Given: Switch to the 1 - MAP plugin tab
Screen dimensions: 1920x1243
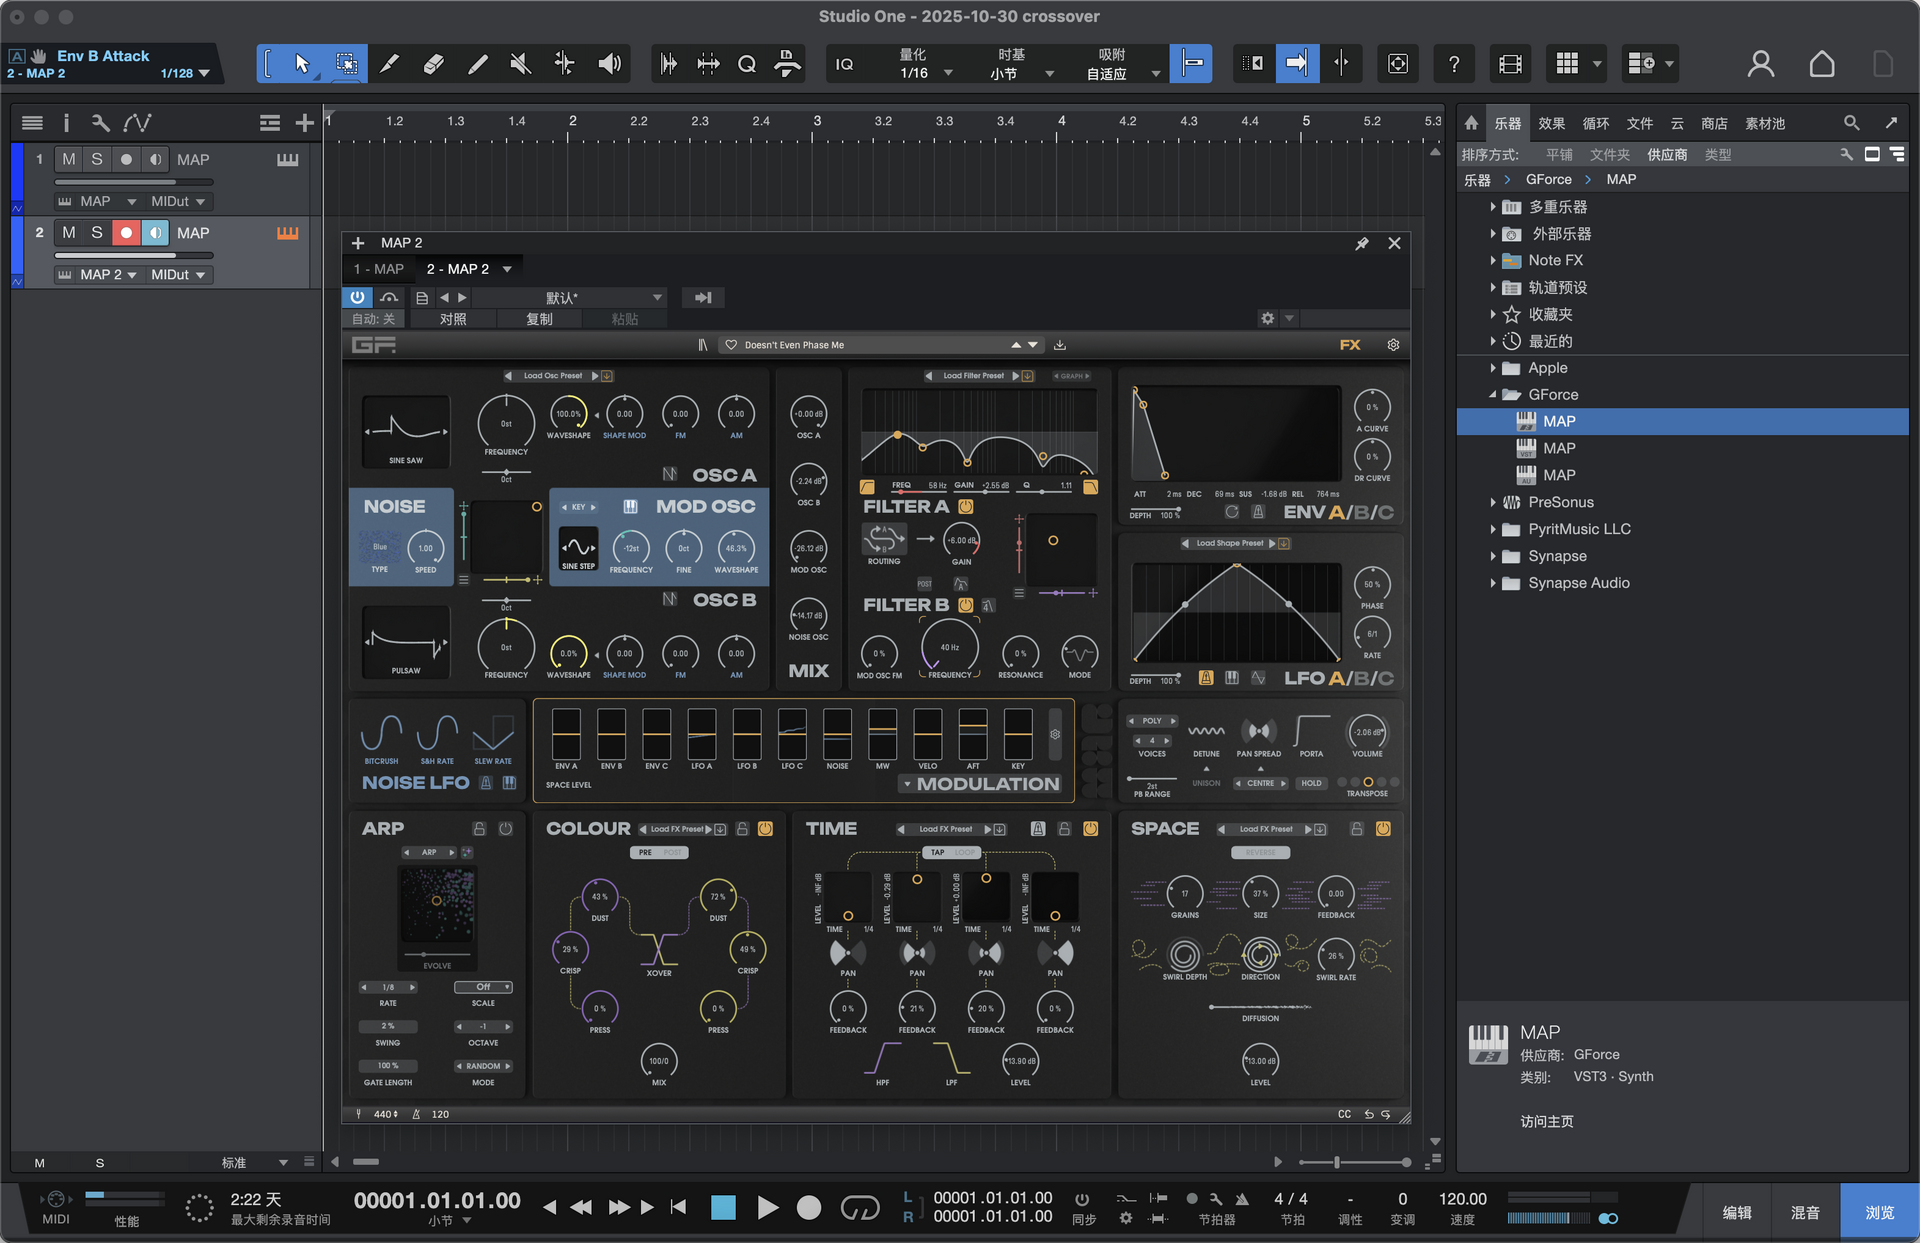Looking at the screenshot, I should click(379, 269).
